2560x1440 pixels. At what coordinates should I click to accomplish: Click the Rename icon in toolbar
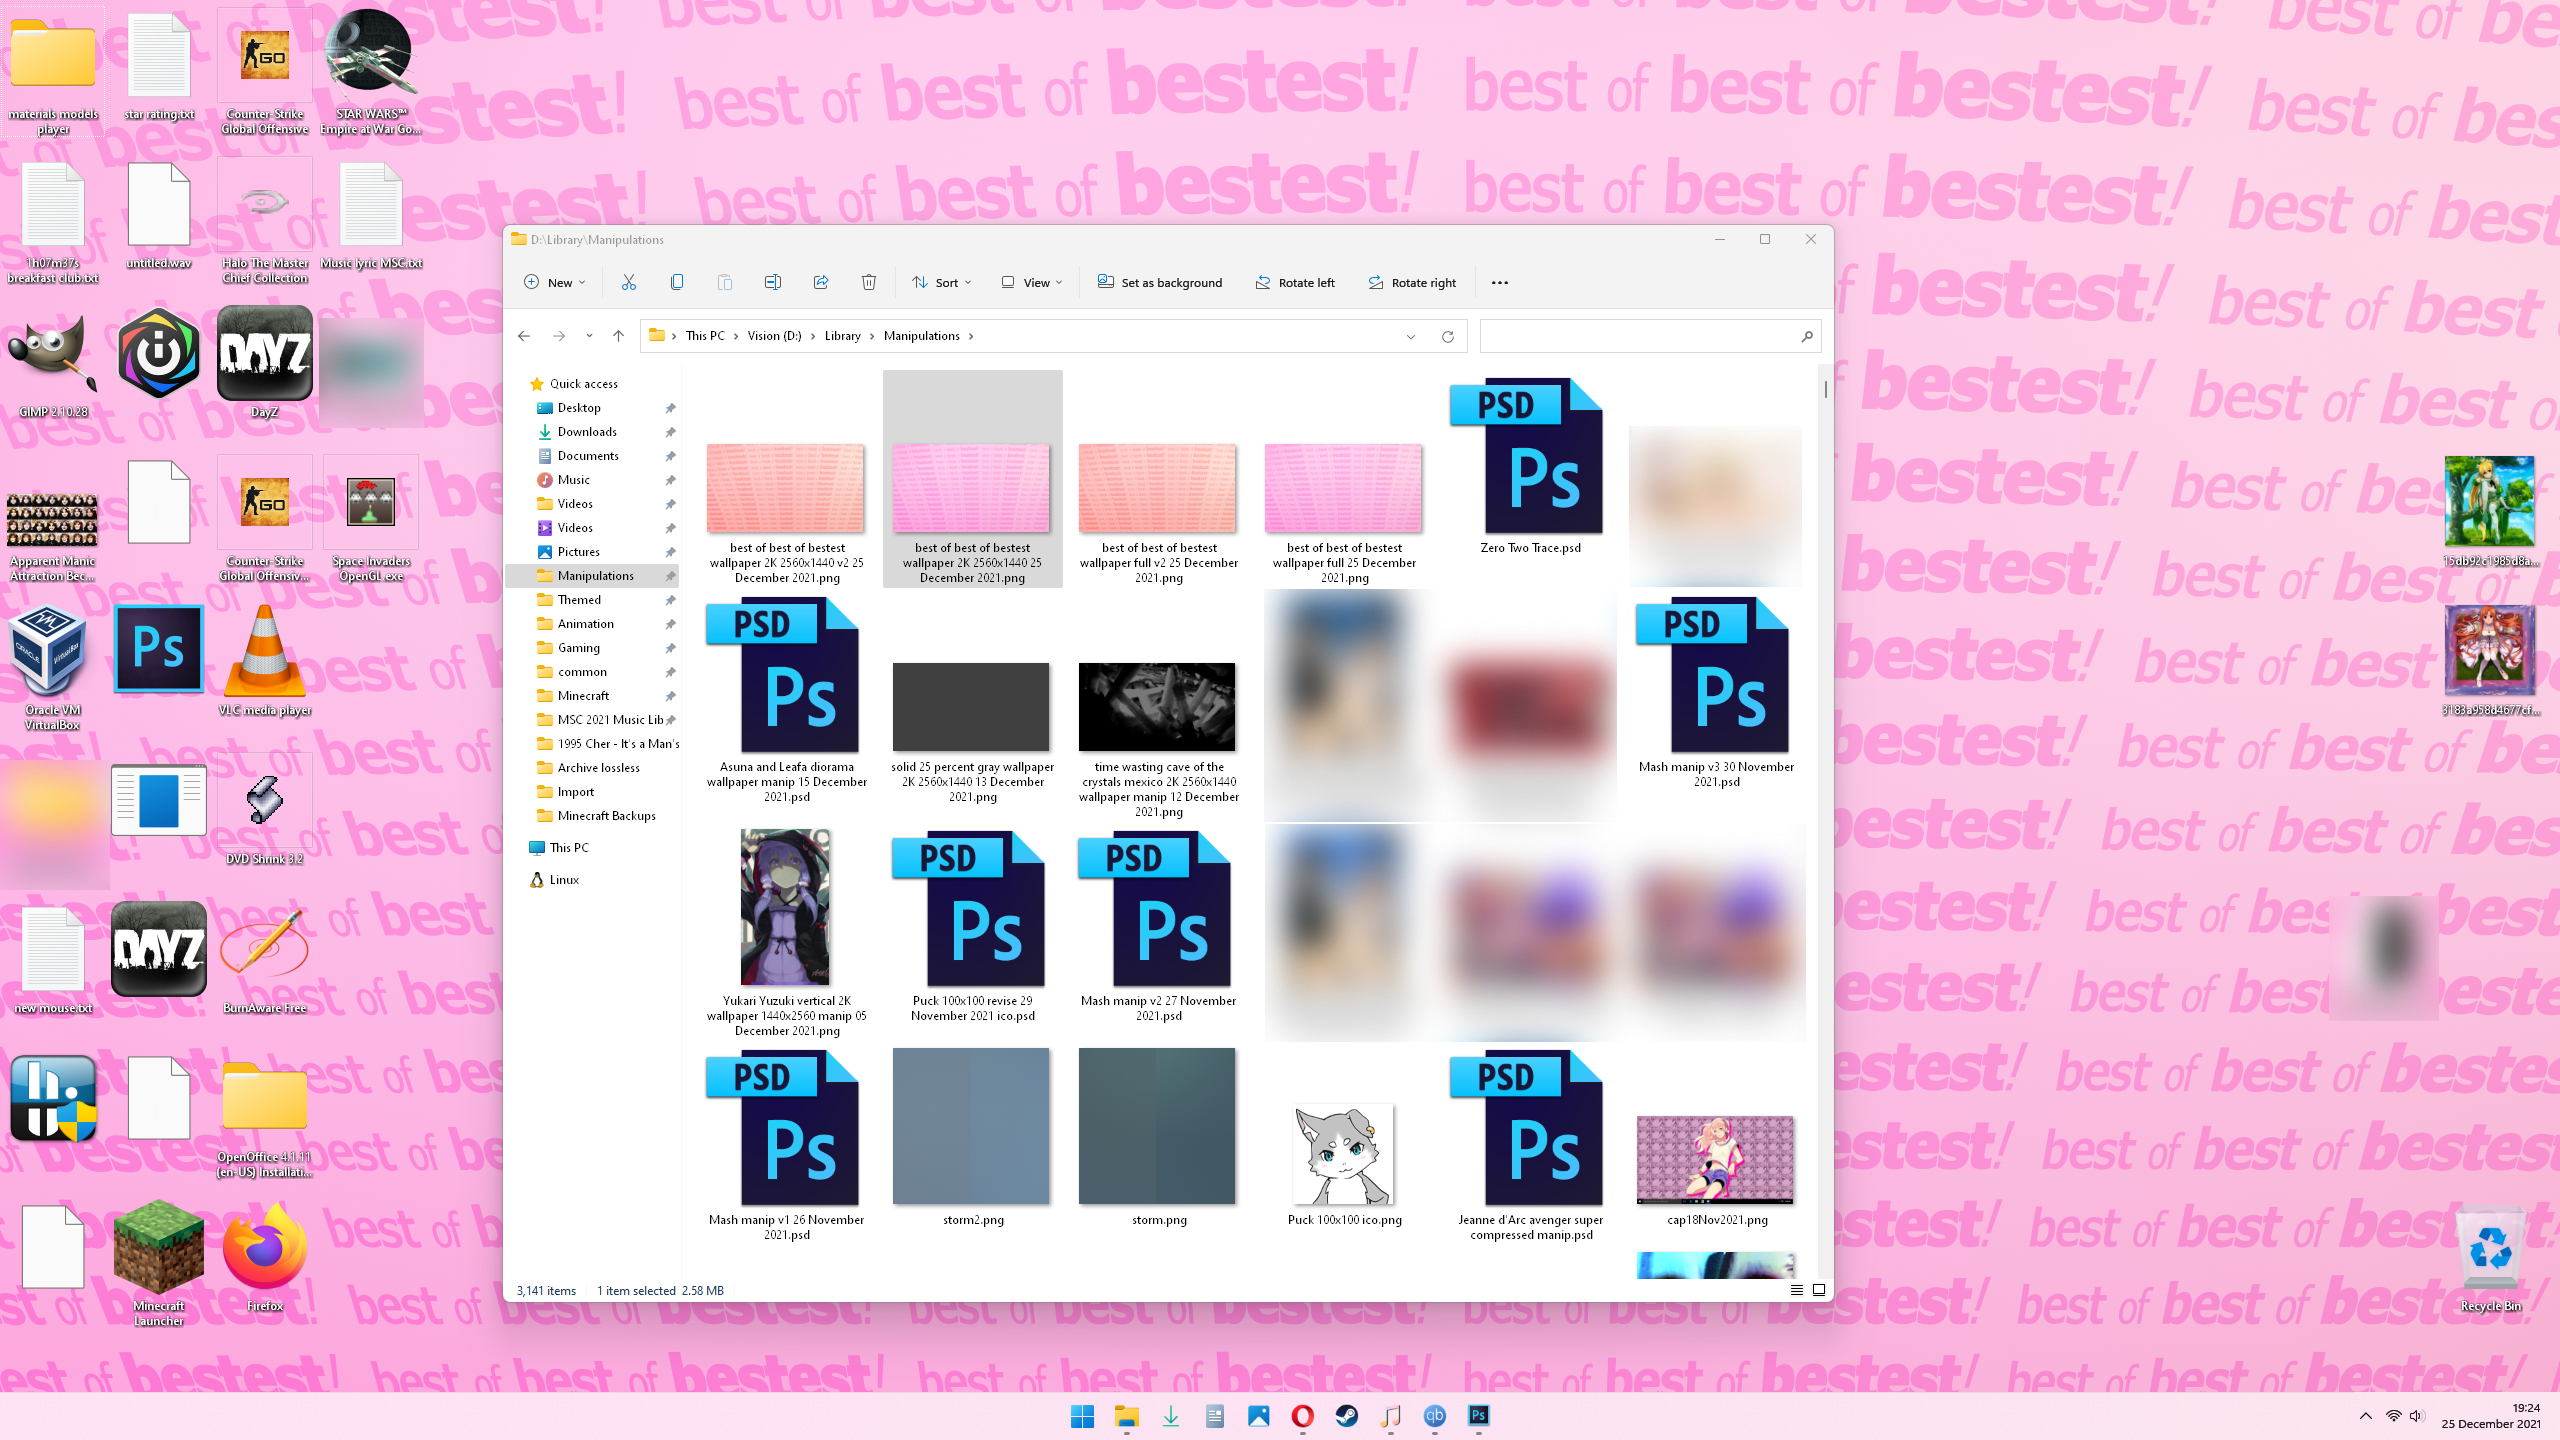coord(772,282)
